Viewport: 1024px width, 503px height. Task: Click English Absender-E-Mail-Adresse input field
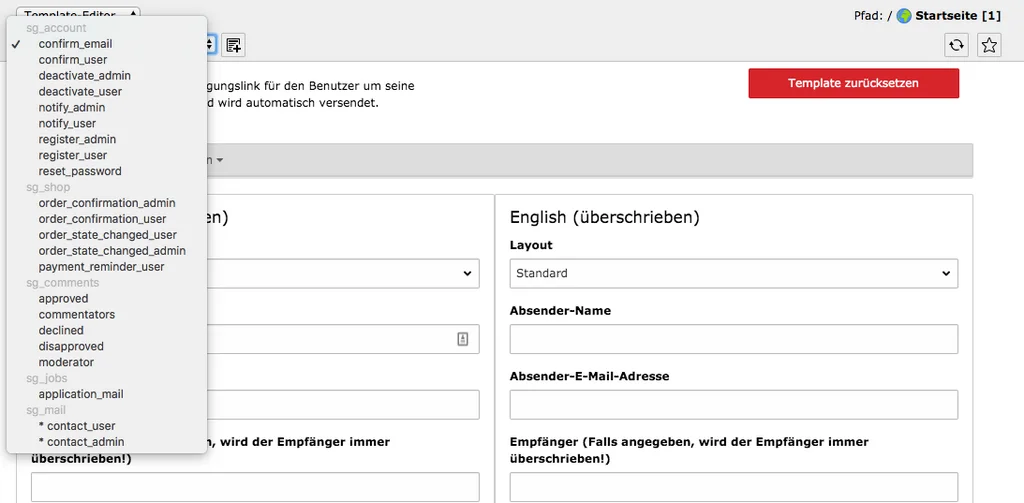coord(733,404)
